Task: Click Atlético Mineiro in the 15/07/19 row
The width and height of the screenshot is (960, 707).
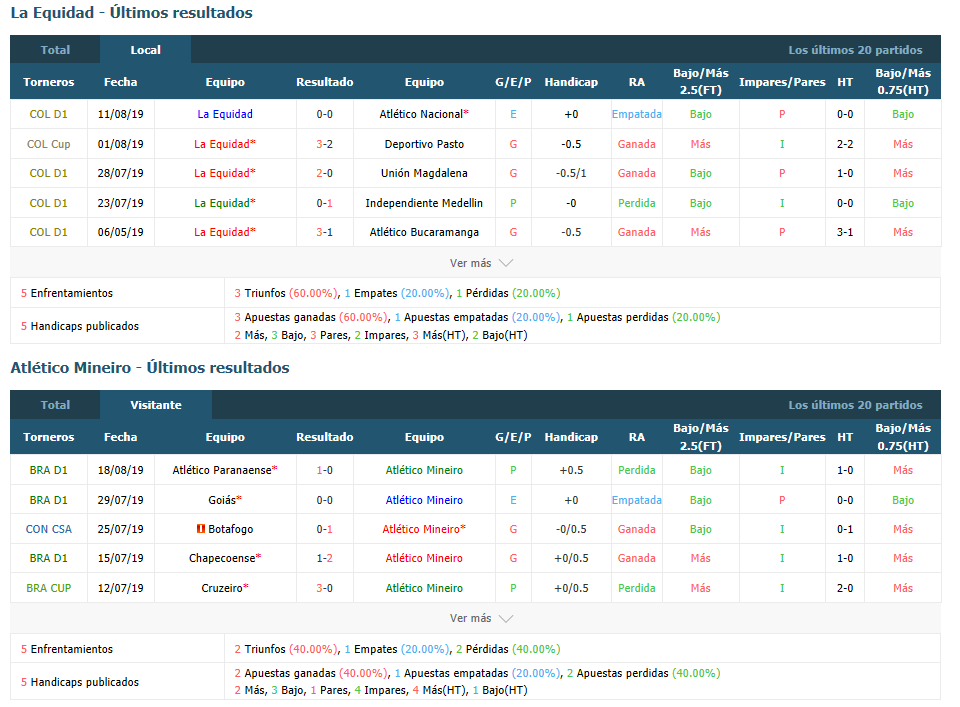Action: pos(424,558)
